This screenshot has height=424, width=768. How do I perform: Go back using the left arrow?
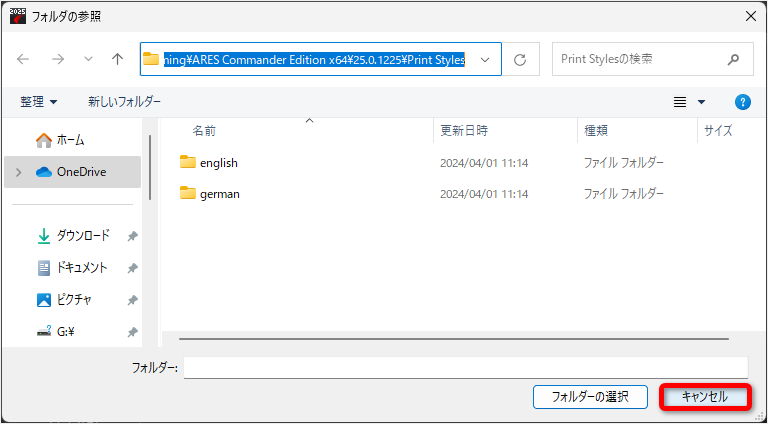click(x=23, y=59)
